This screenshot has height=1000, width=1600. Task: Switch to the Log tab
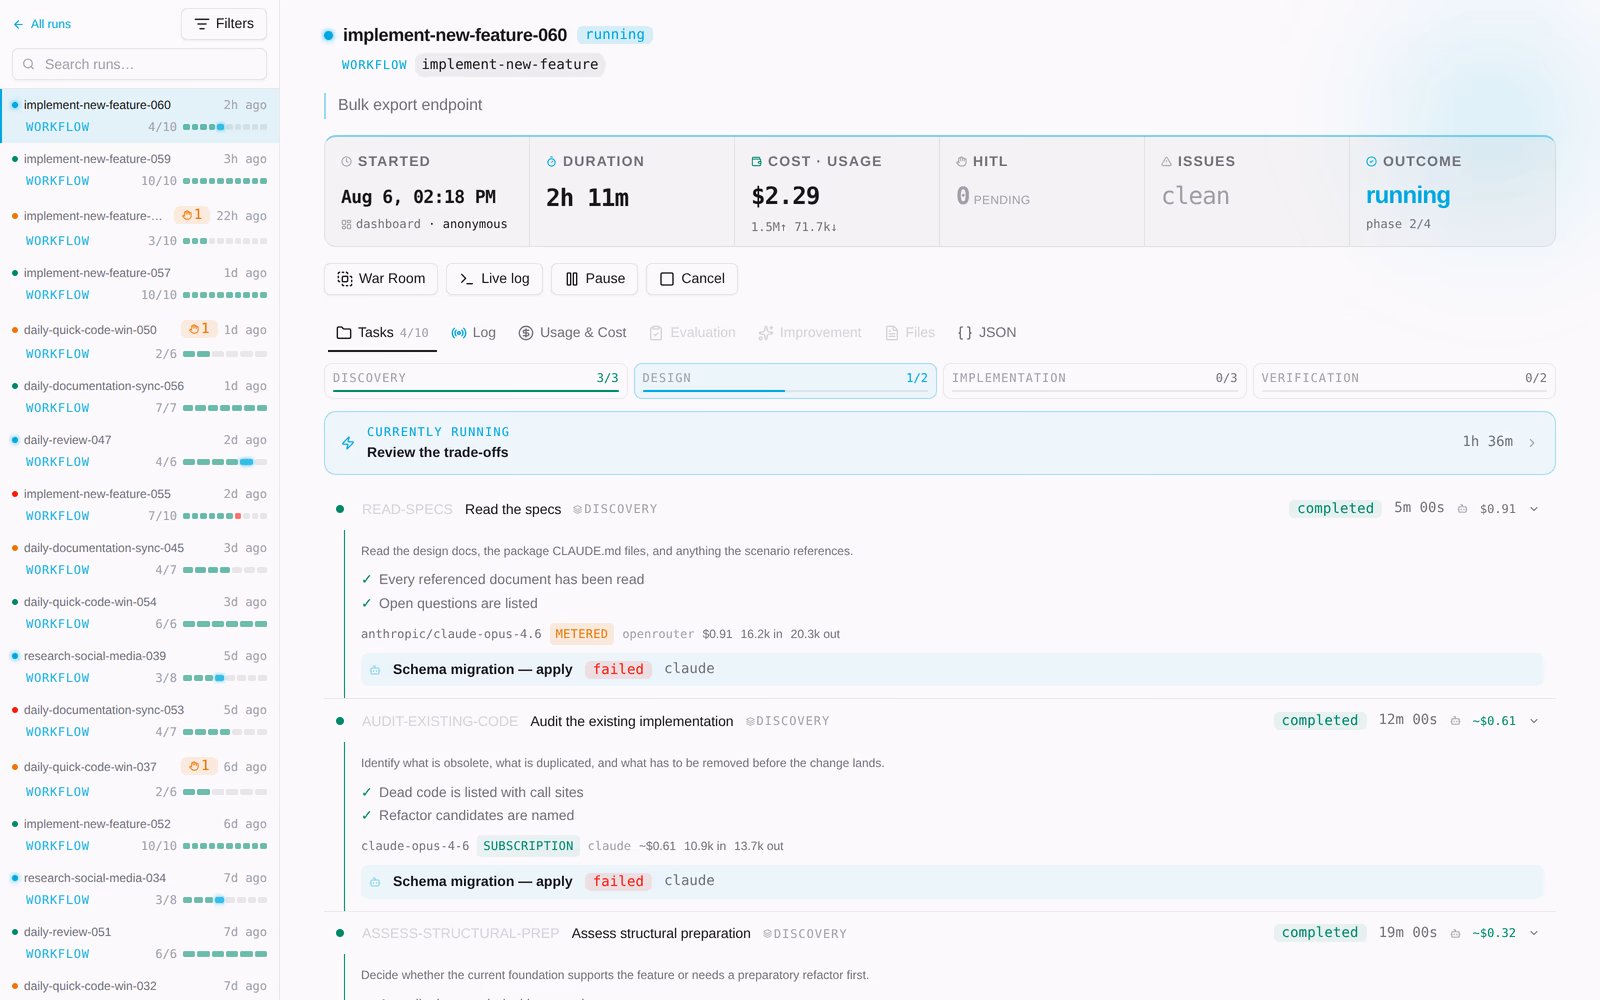(x=473, y=333)
